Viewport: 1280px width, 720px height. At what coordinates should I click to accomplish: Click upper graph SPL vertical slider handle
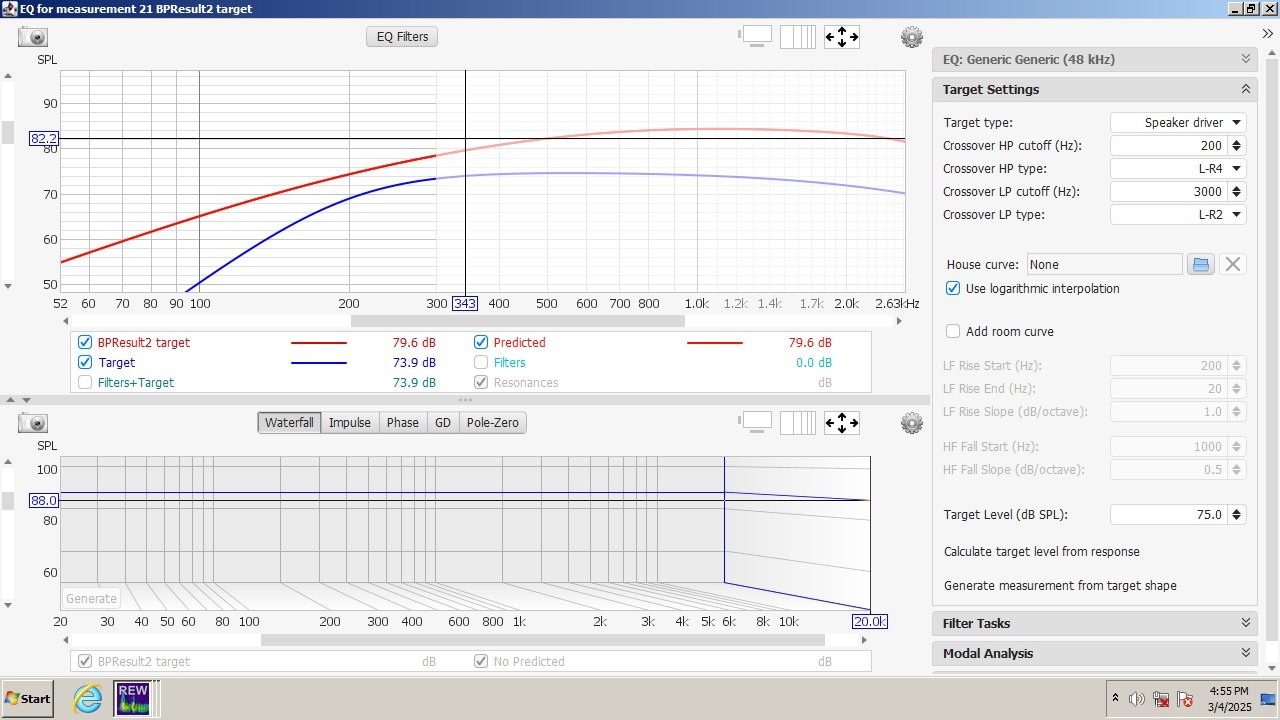8,133
